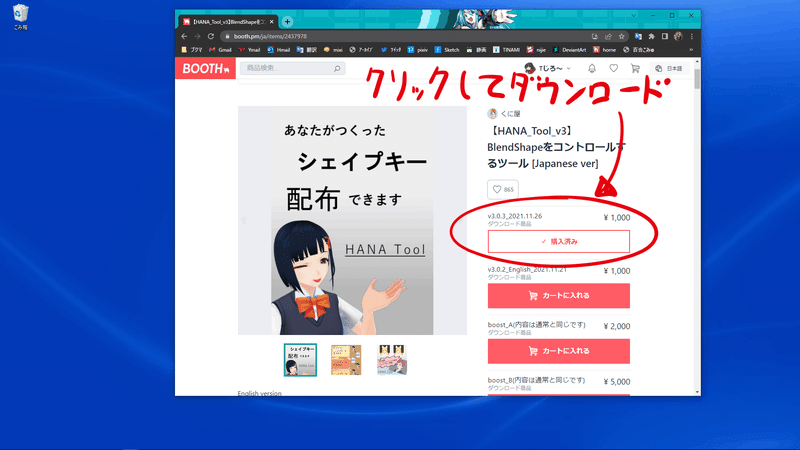Screen dimensions: 800x450
Task: Show the previous product image with left arrow
Action: [x=244, y=220]
